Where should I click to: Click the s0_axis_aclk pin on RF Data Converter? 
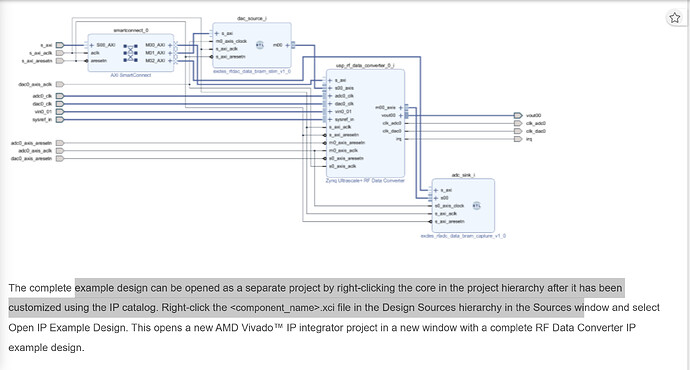coord(342,166)
